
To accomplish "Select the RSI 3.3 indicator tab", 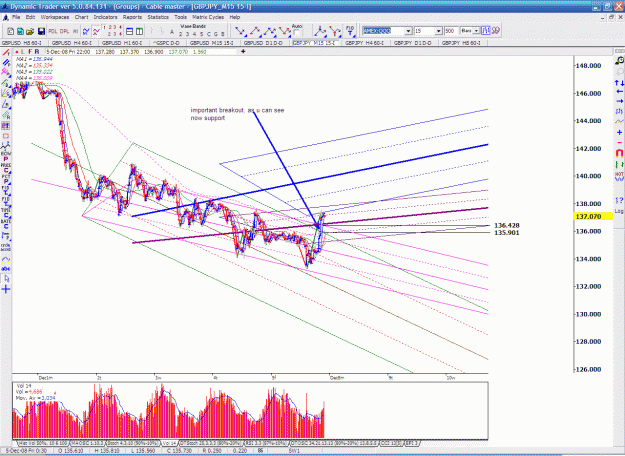I will tap(266, 443).
